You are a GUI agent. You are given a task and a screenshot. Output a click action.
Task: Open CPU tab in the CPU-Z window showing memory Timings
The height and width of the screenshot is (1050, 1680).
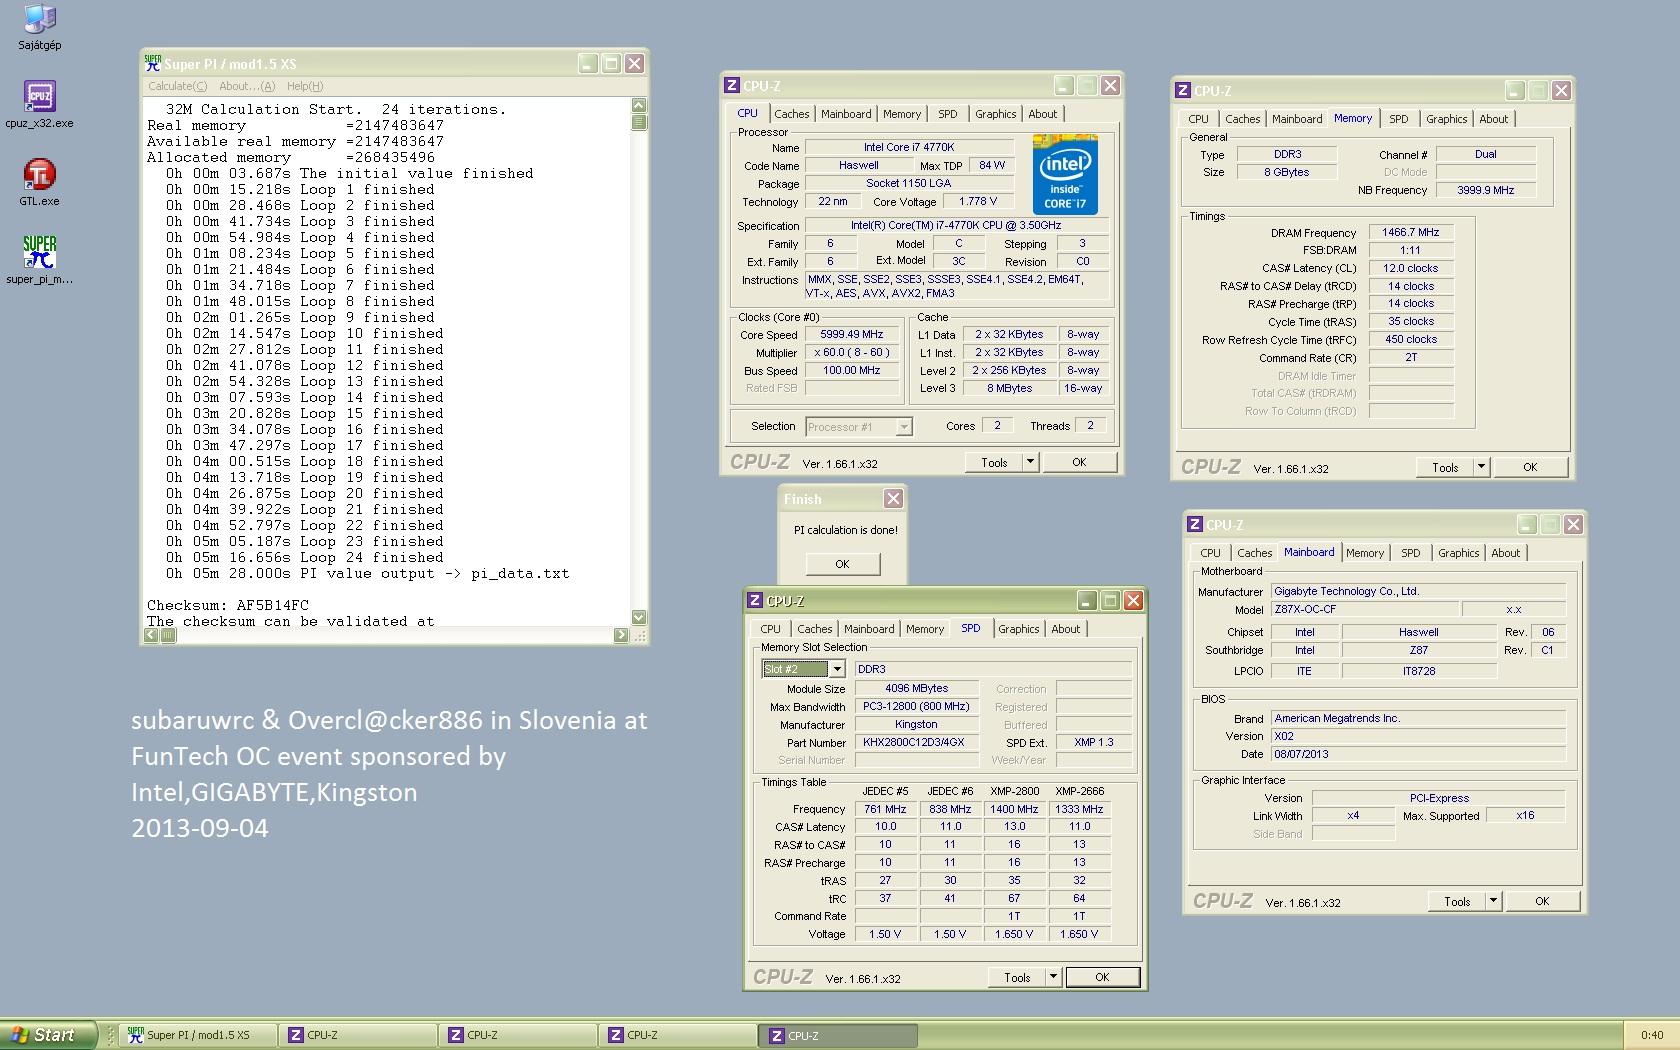(x=1199, y=119)
